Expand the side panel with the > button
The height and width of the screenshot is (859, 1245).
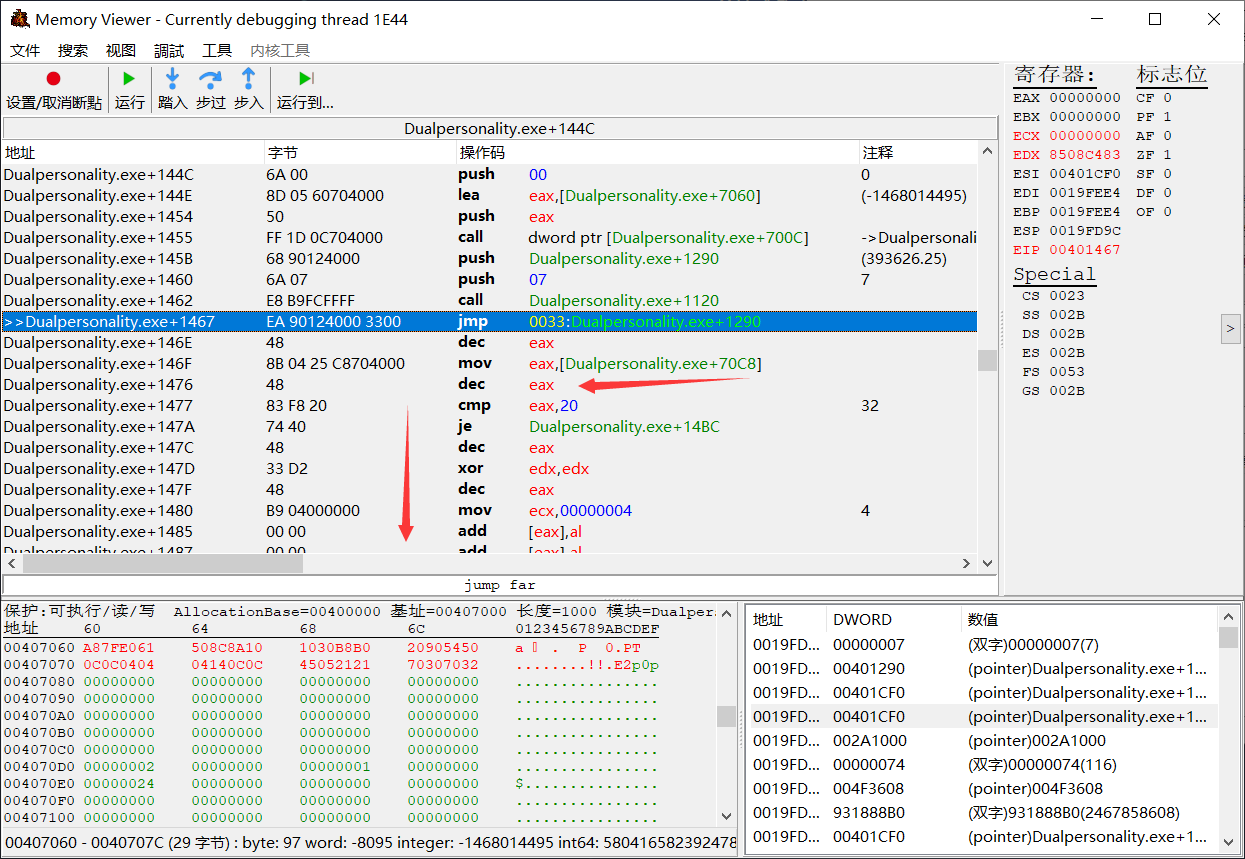coord(1230,328)
